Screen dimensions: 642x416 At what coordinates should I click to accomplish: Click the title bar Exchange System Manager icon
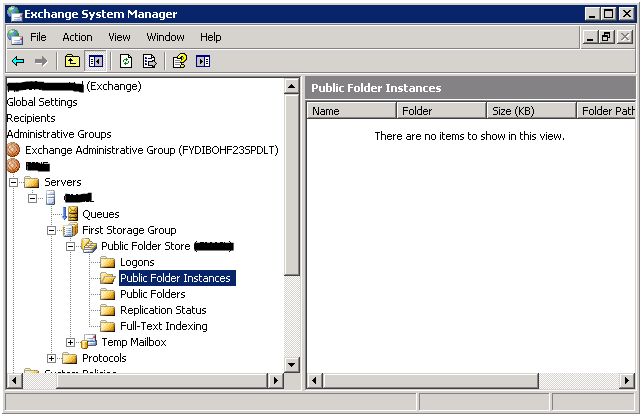click(x=15, y=14)
